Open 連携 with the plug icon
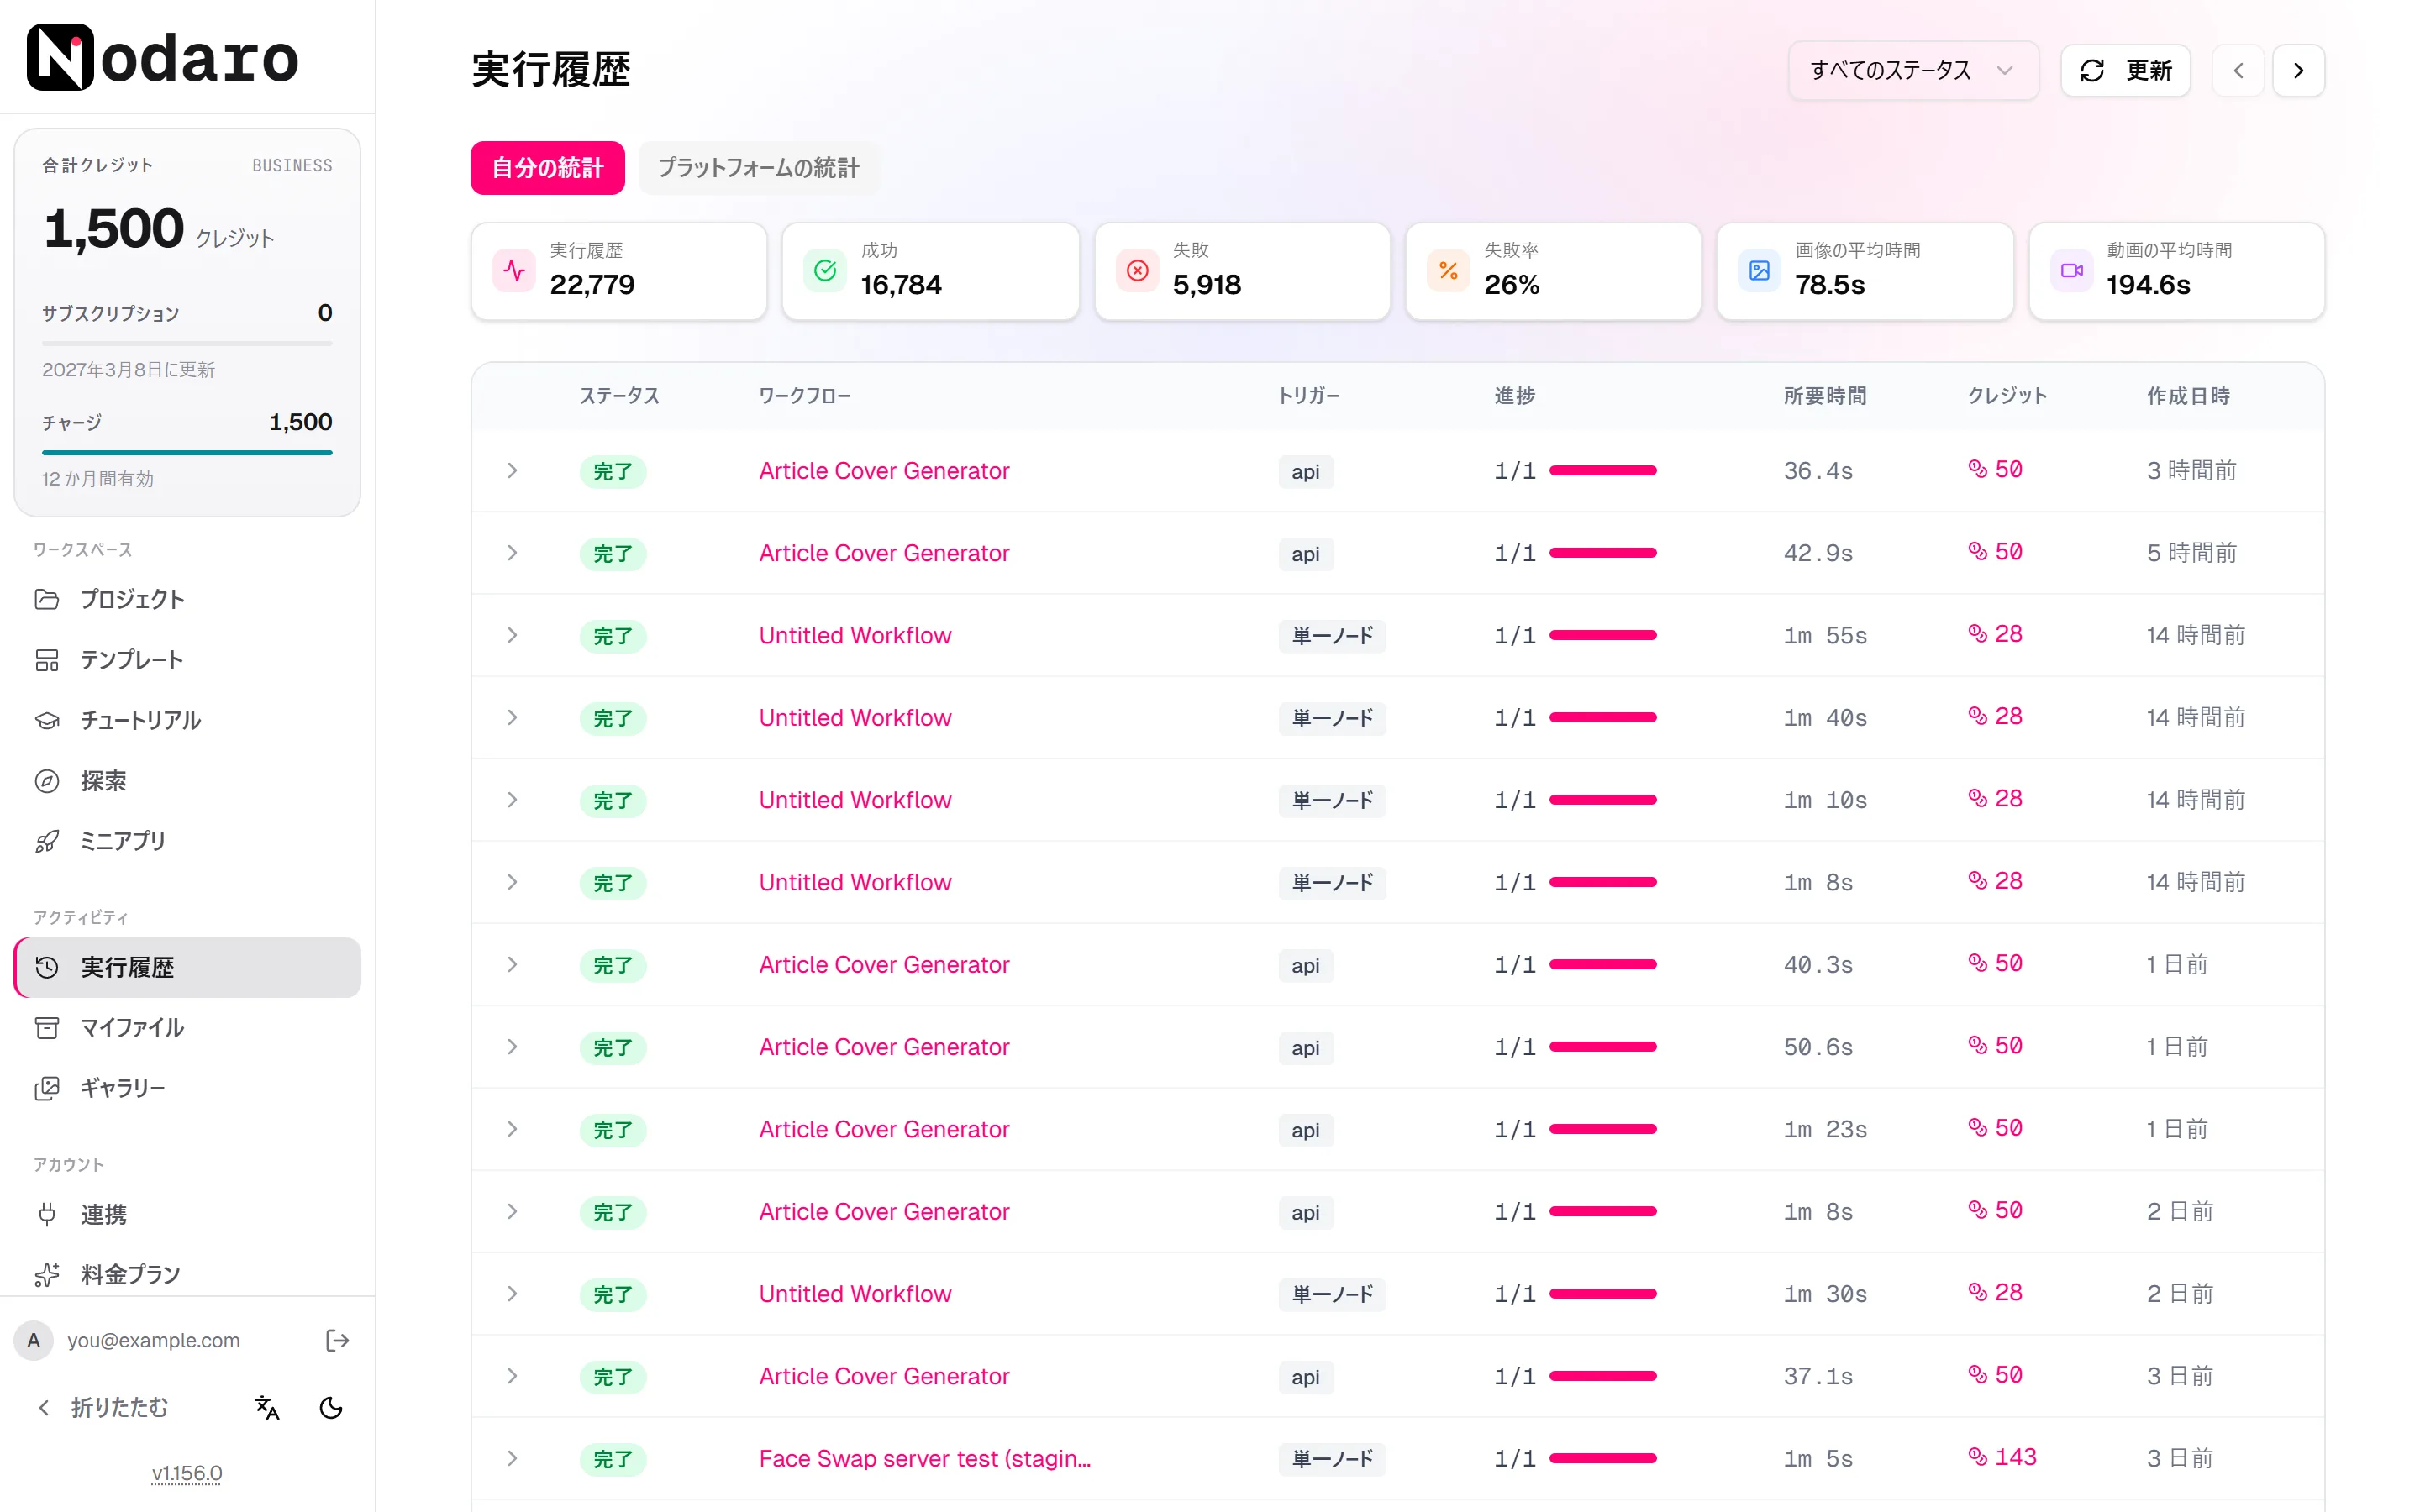 (187, 1214)
